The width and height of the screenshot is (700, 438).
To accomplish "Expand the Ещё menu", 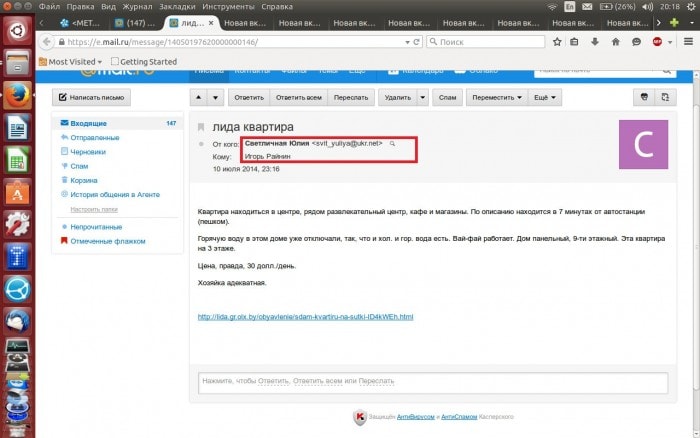I will pyautogui.click(x=546, y=98).
